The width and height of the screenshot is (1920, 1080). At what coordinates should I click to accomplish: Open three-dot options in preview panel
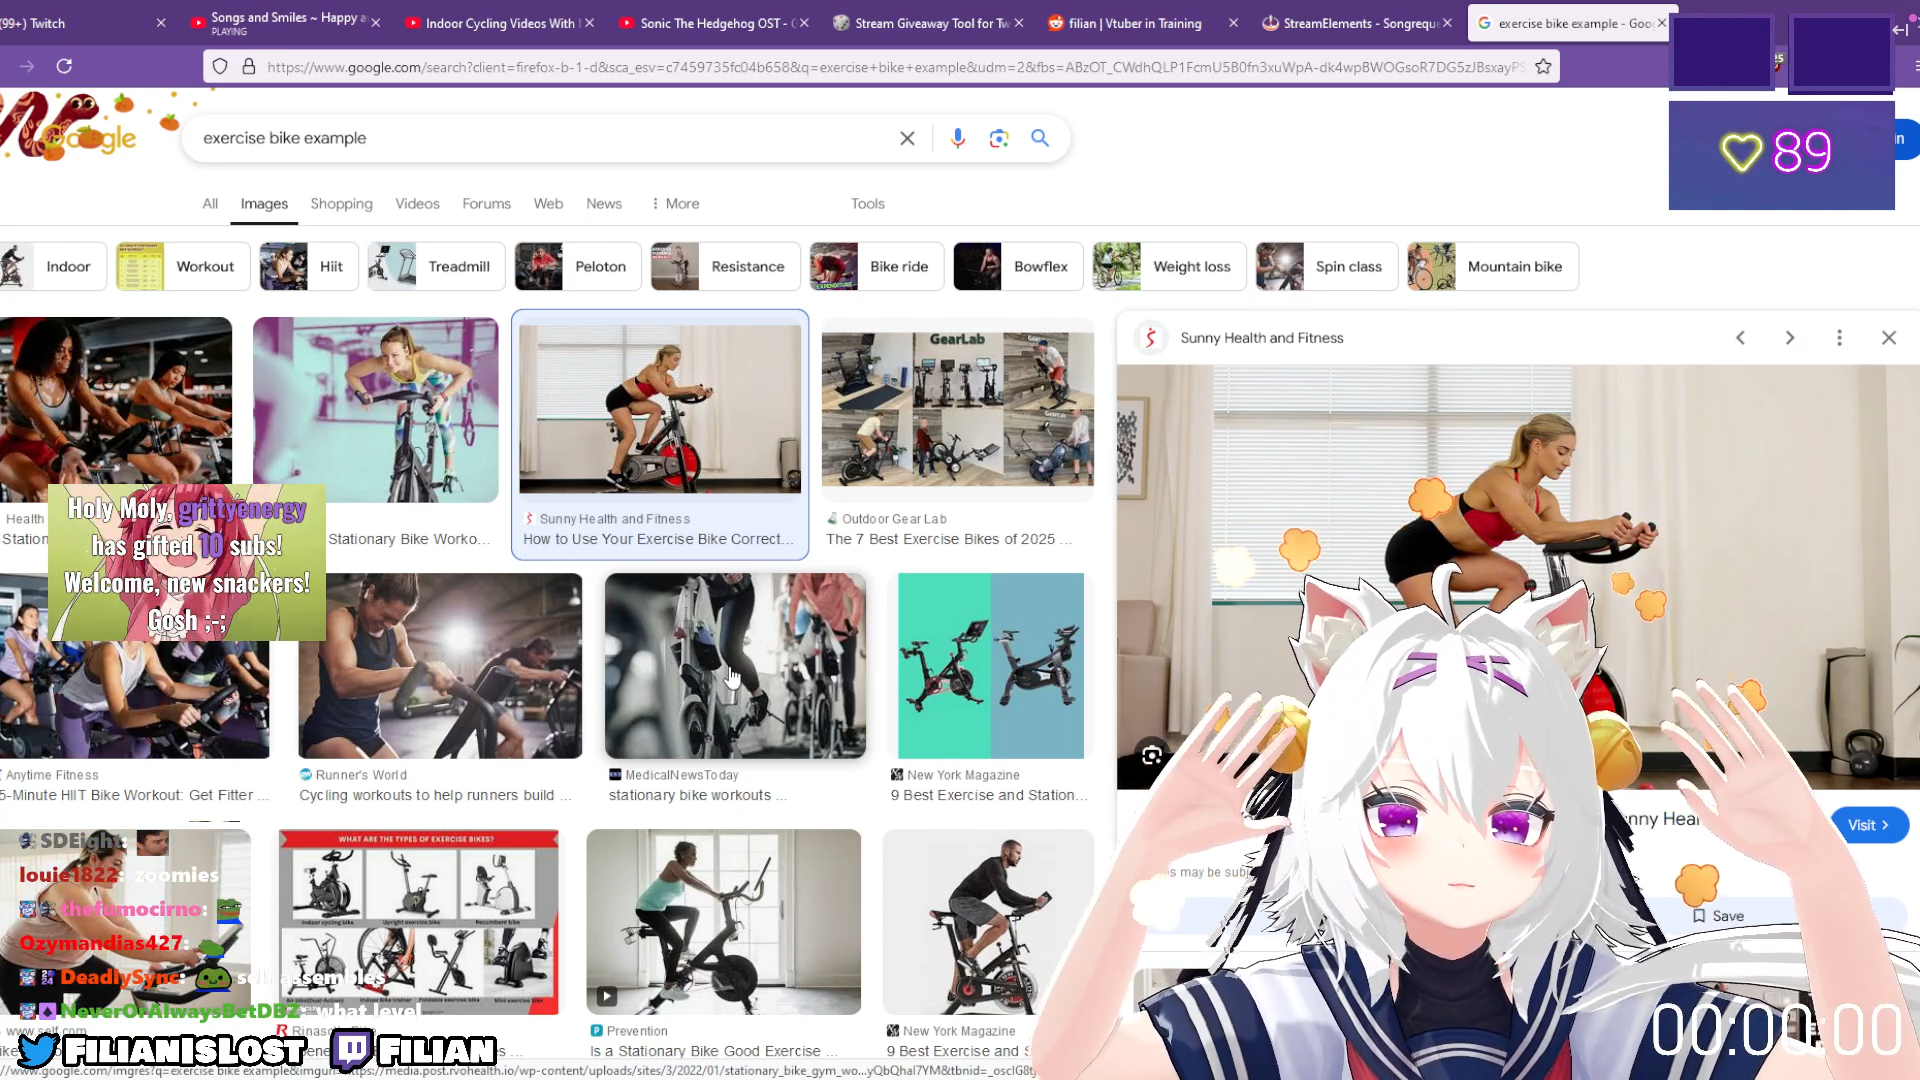click(x=1839, y=338)
